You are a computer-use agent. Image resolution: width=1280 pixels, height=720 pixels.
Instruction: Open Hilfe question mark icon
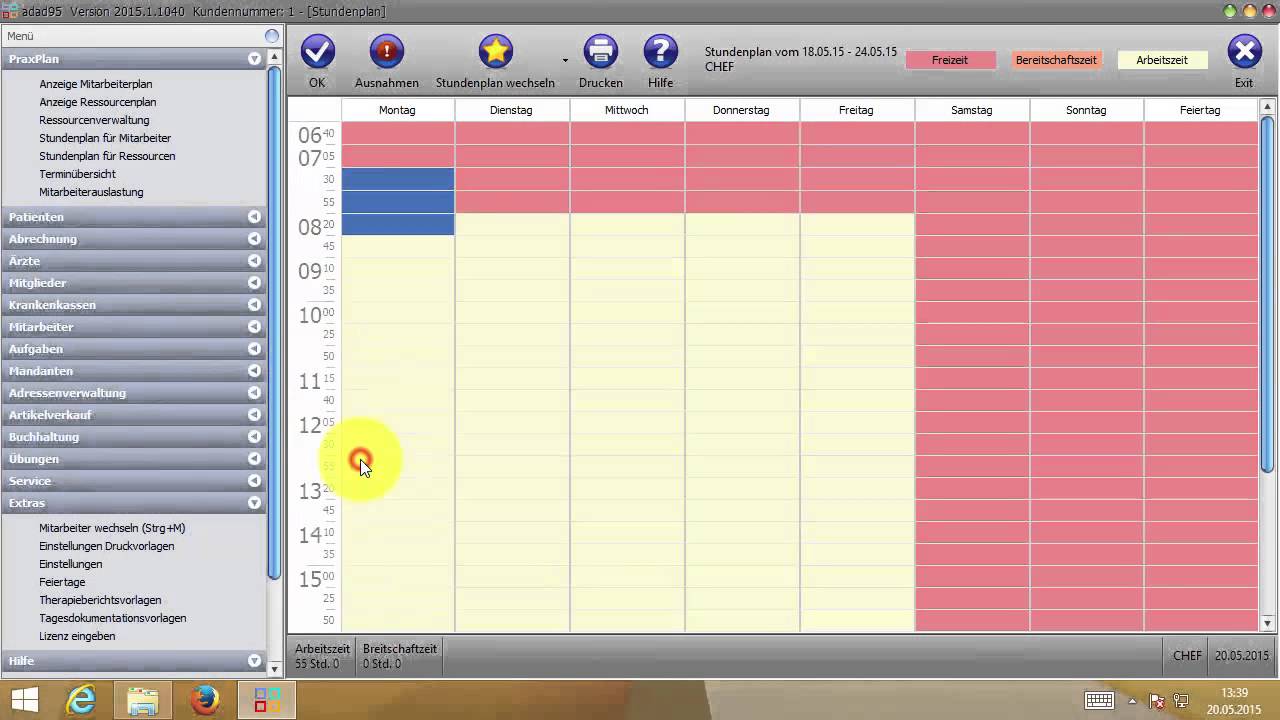(x=660, y=51)
